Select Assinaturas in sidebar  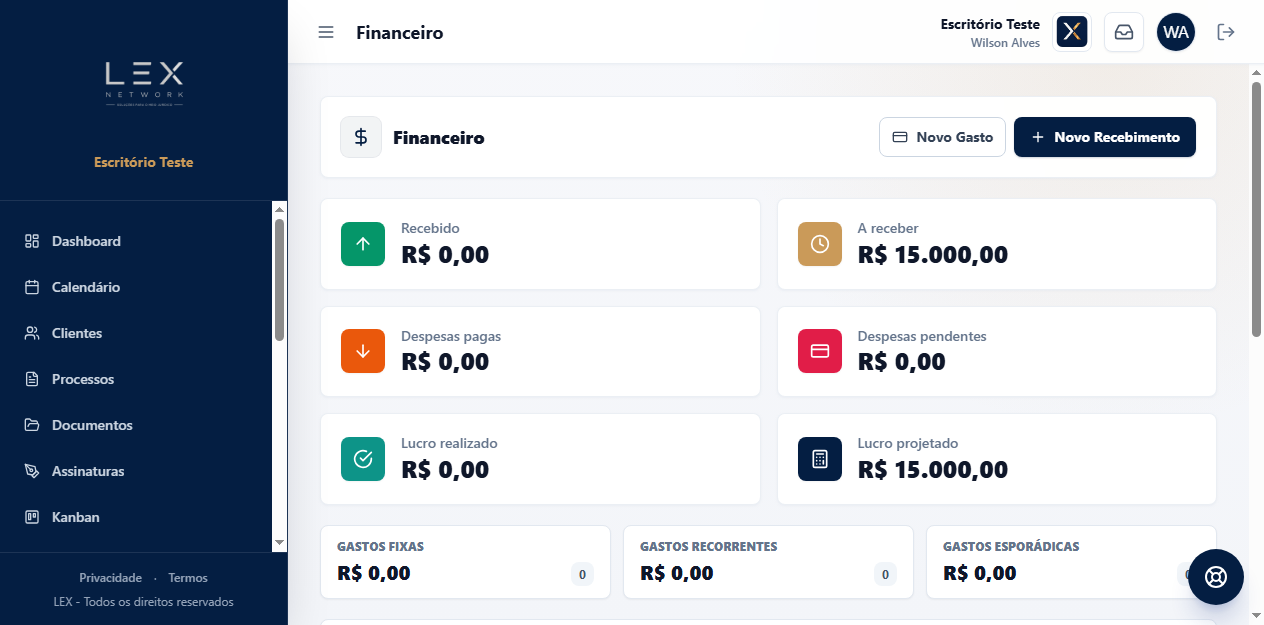136,471
